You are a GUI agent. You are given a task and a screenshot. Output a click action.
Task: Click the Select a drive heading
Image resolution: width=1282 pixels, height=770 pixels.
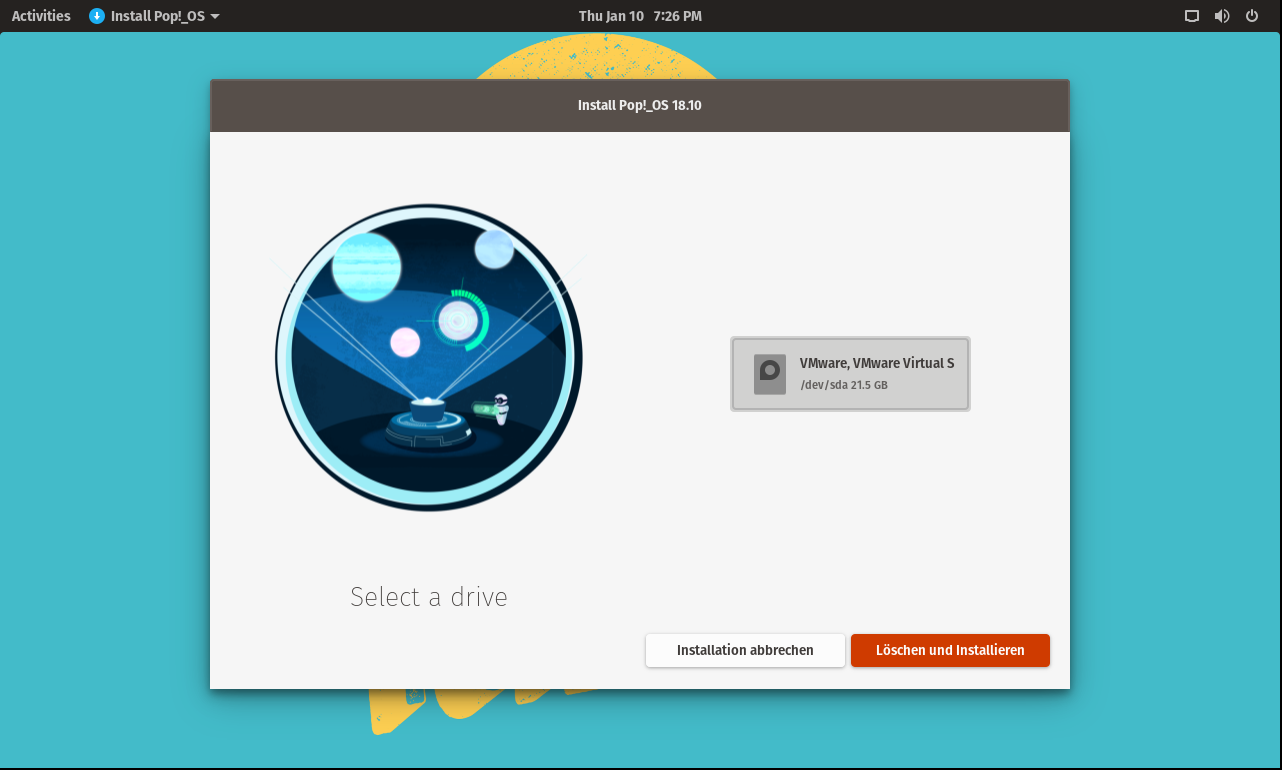pos(429,597)
